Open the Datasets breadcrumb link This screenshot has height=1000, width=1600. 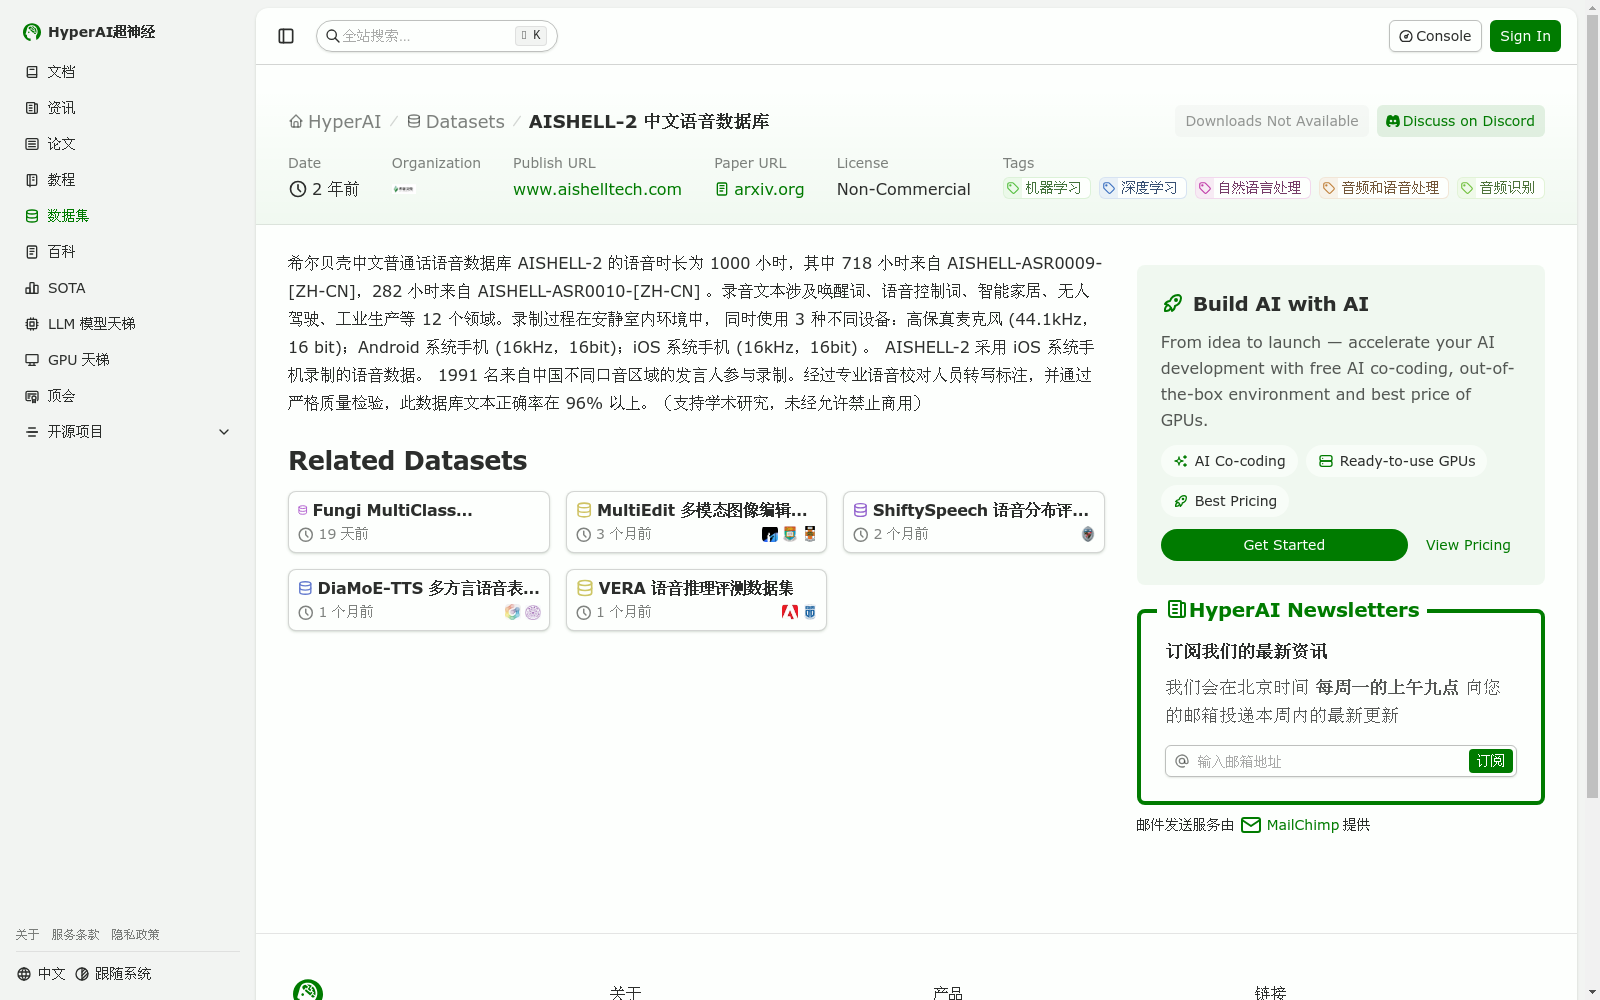455,122
